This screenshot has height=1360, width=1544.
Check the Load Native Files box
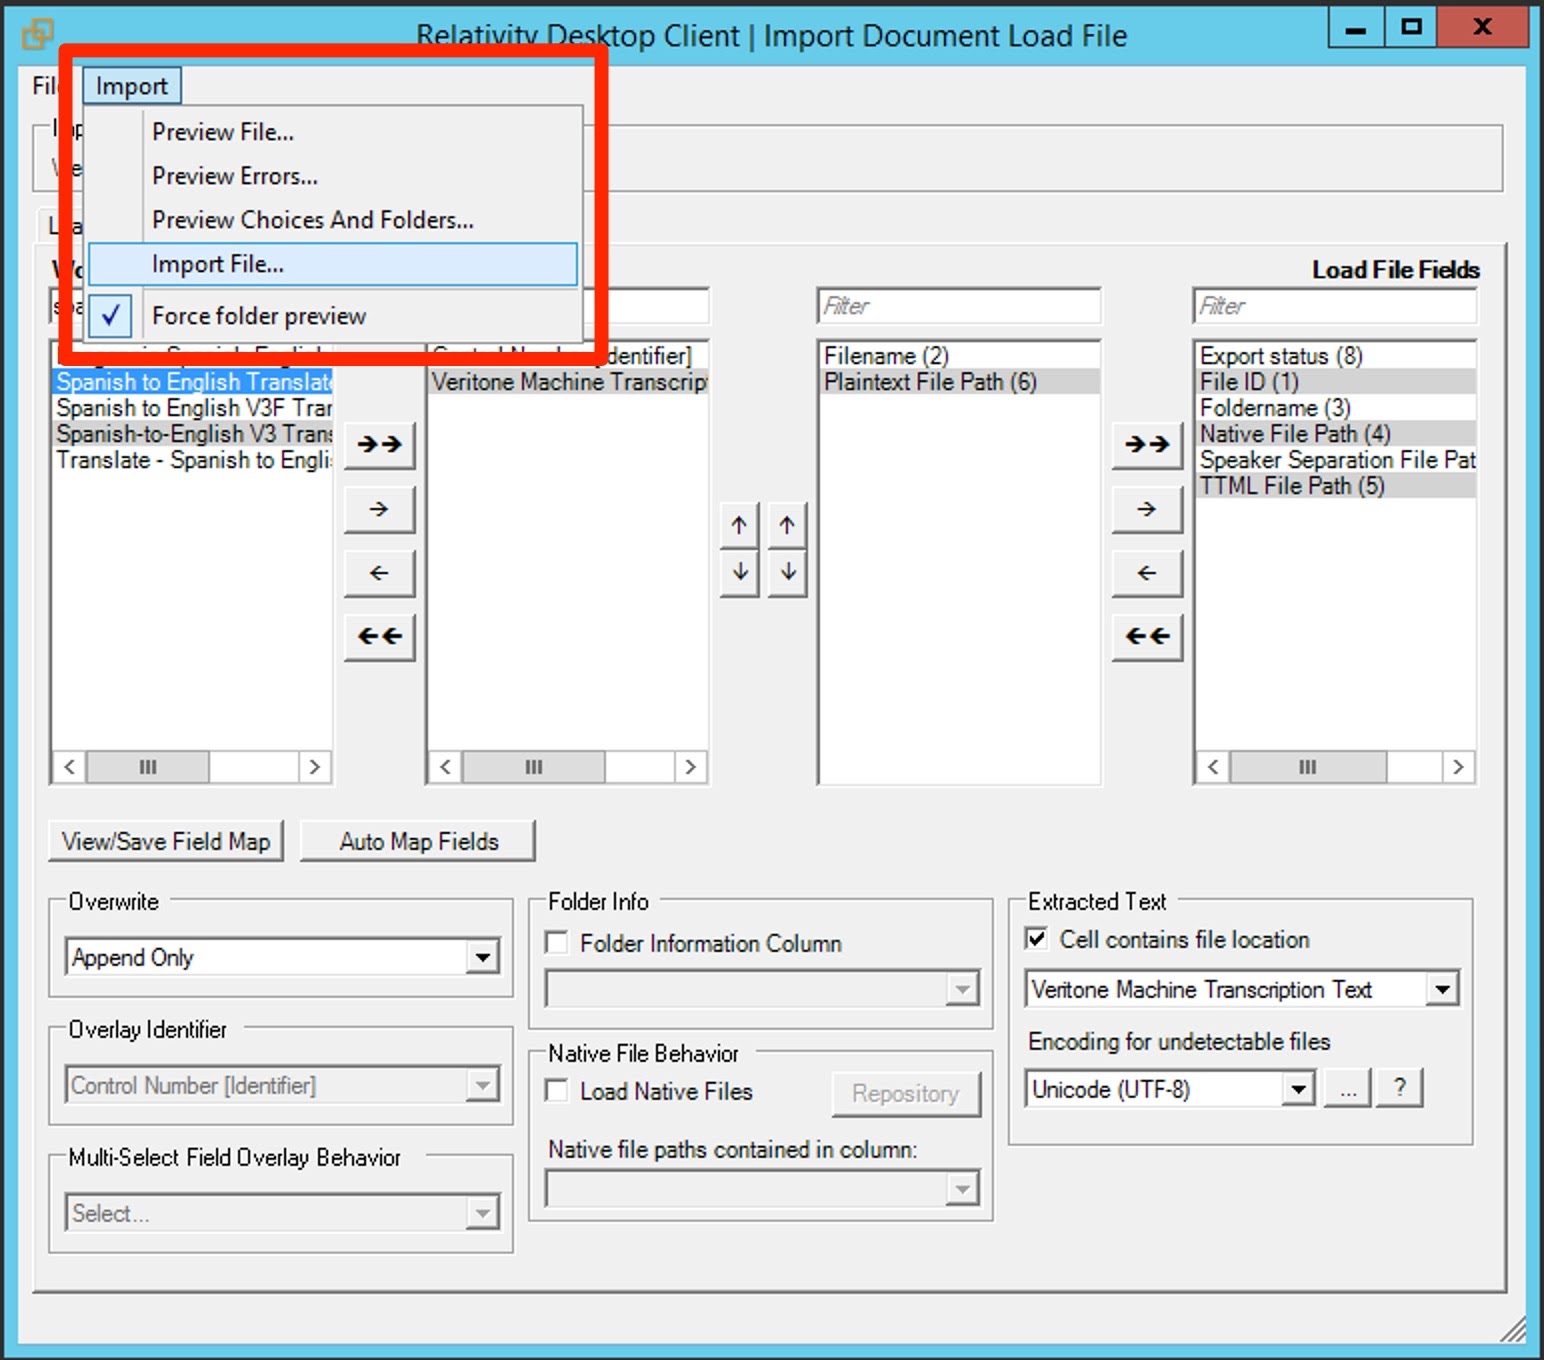click(x=557, y=1091)
